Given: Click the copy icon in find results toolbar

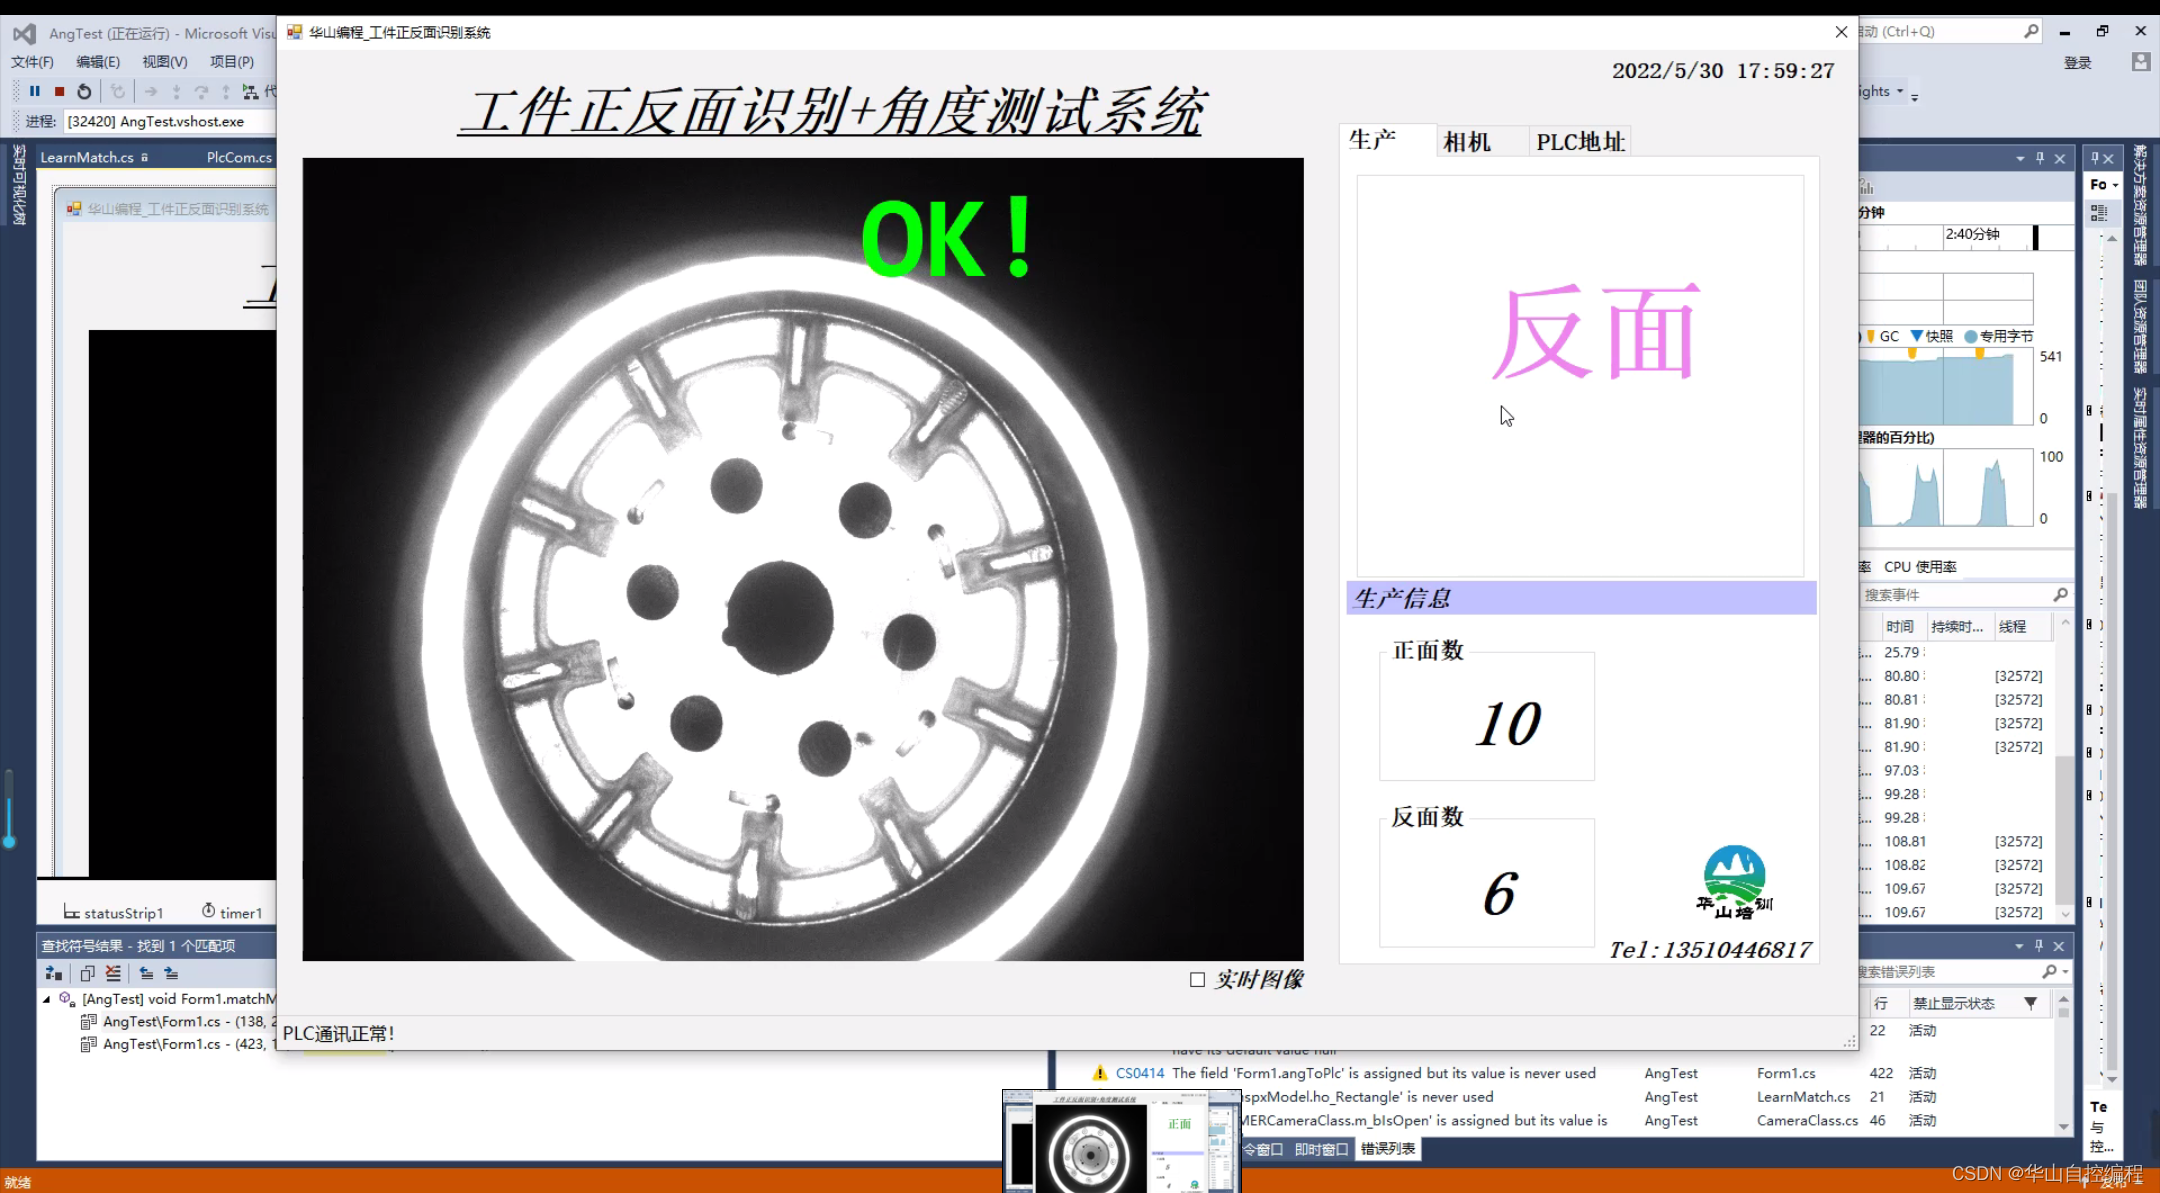Looking at the screenshot, I should pos(87,973).
